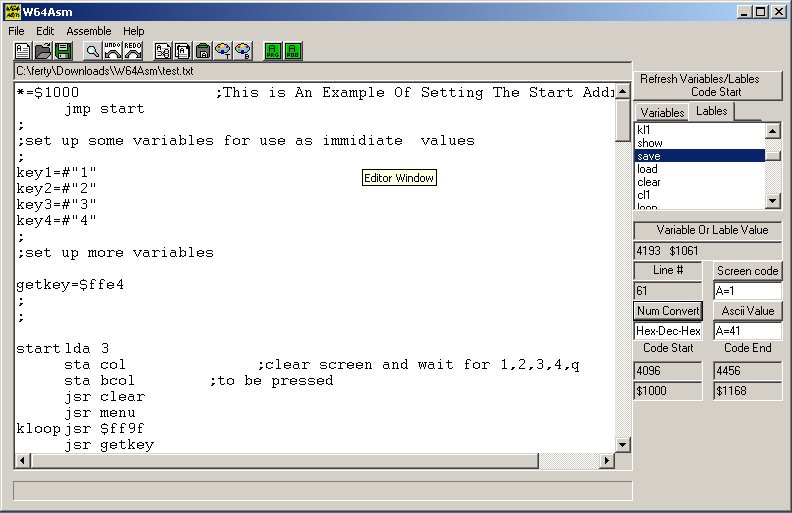Viewport: 792px width, 513px height.
Task: Click the status bar at window bottom
Action: point(323,490)
